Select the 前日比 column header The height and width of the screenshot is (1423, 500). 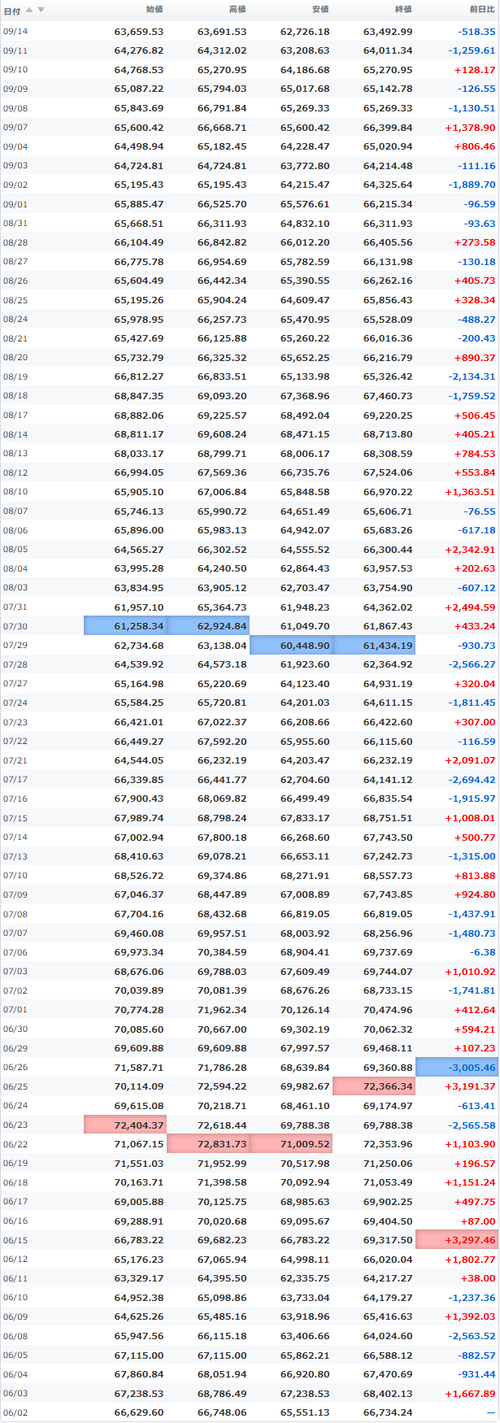point(481,9)
